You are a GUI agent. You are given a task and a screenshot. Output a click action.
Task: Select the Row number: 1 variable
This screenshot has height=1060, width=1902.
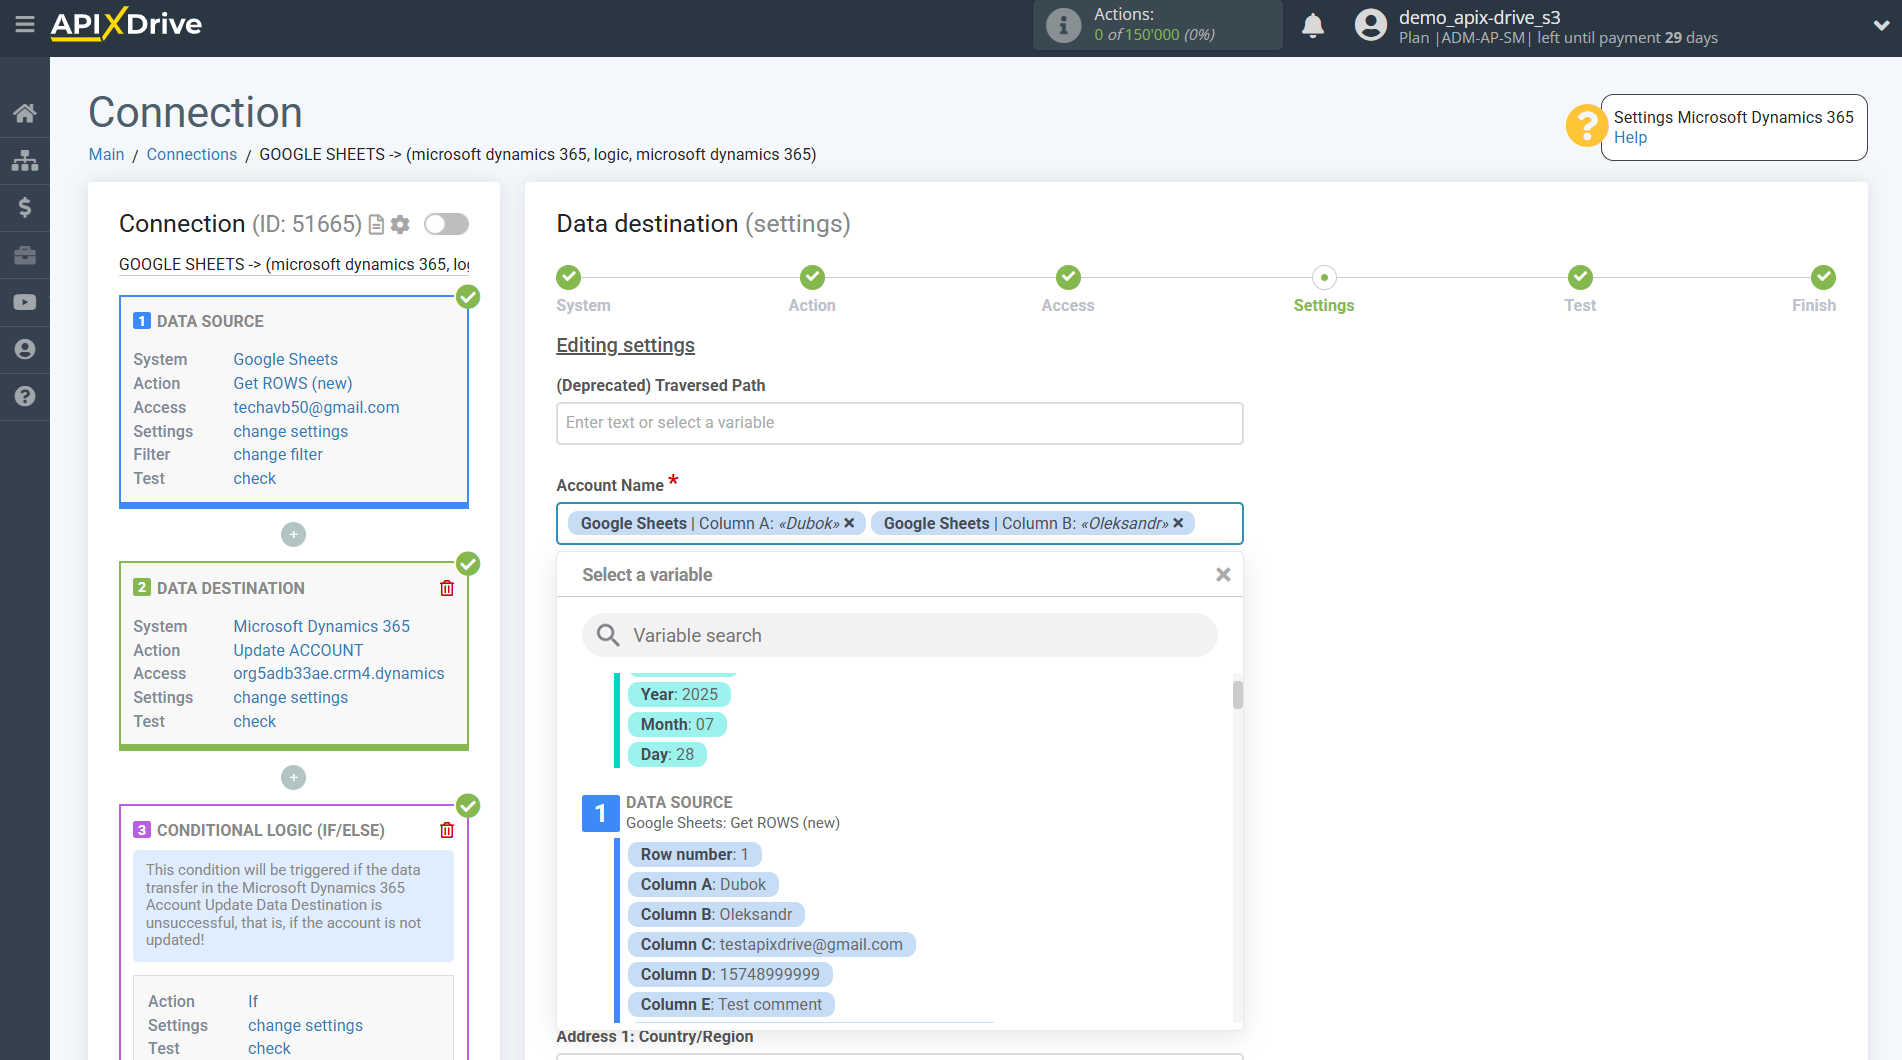[694, 854]
